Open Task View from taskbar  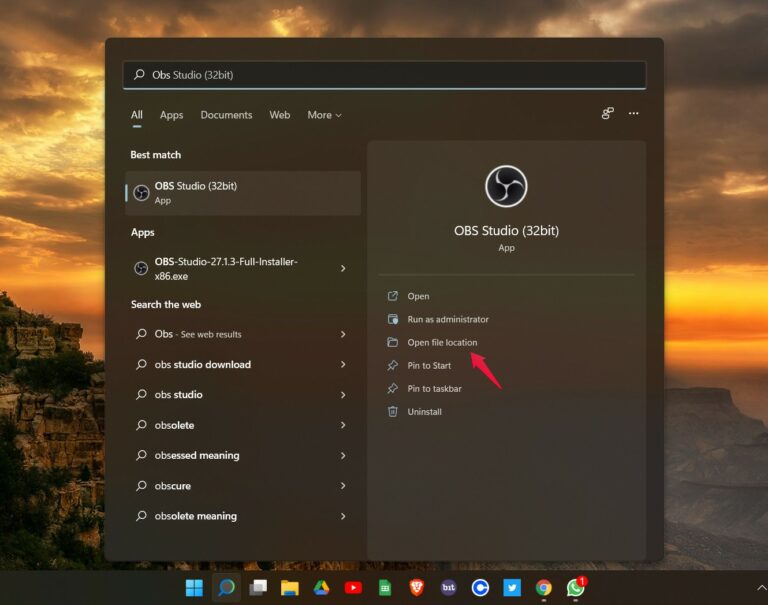(258, 587)
